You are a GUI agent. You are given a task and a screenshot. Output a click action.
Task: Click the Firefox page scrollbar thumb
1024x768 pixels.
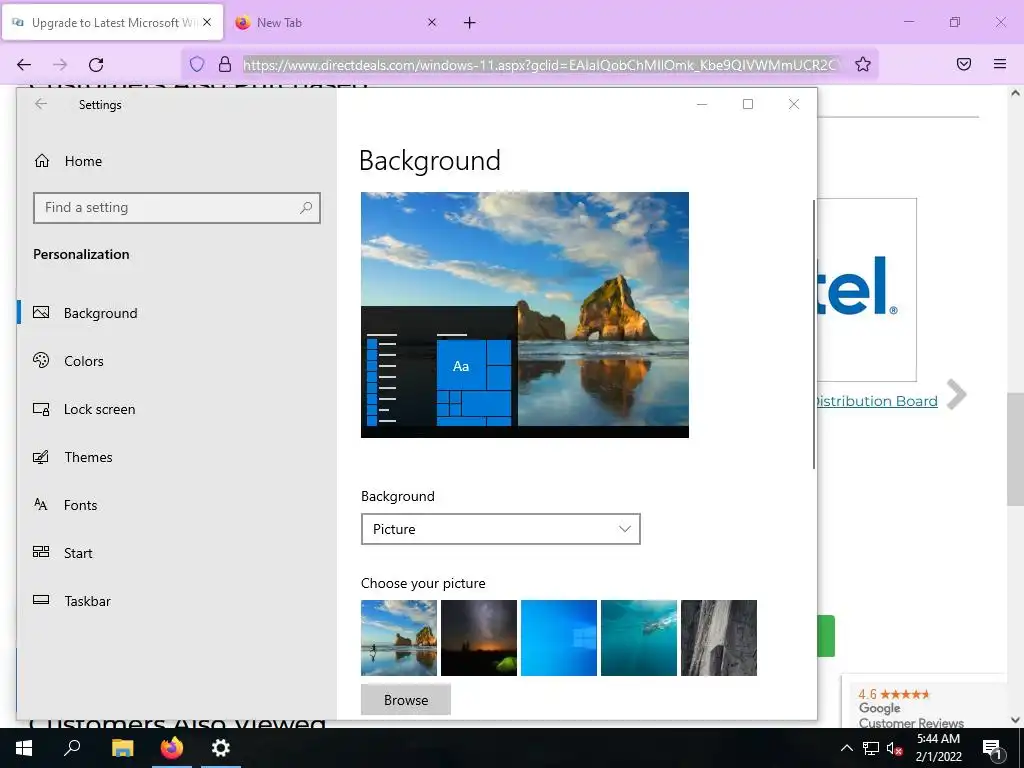click(1015, 449)
